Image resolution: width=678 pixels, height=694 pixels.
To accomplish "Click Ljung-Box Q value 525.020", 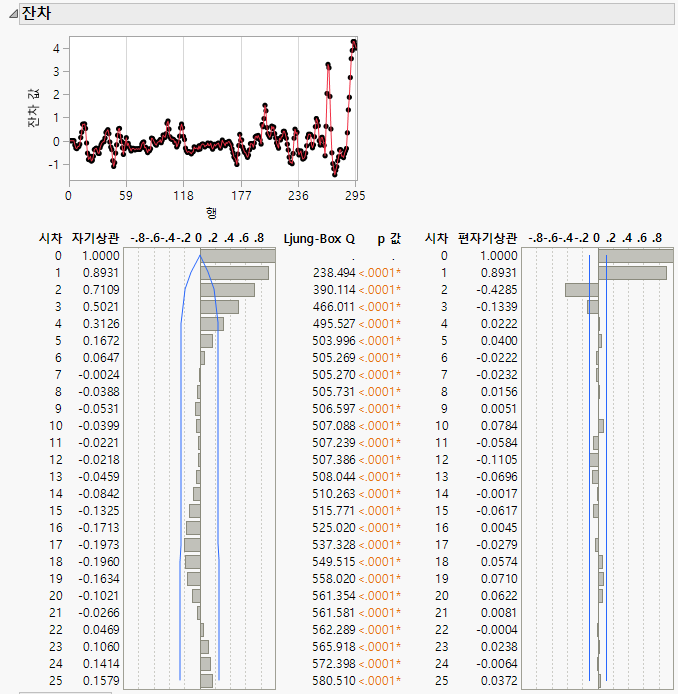I will [334, 528].
